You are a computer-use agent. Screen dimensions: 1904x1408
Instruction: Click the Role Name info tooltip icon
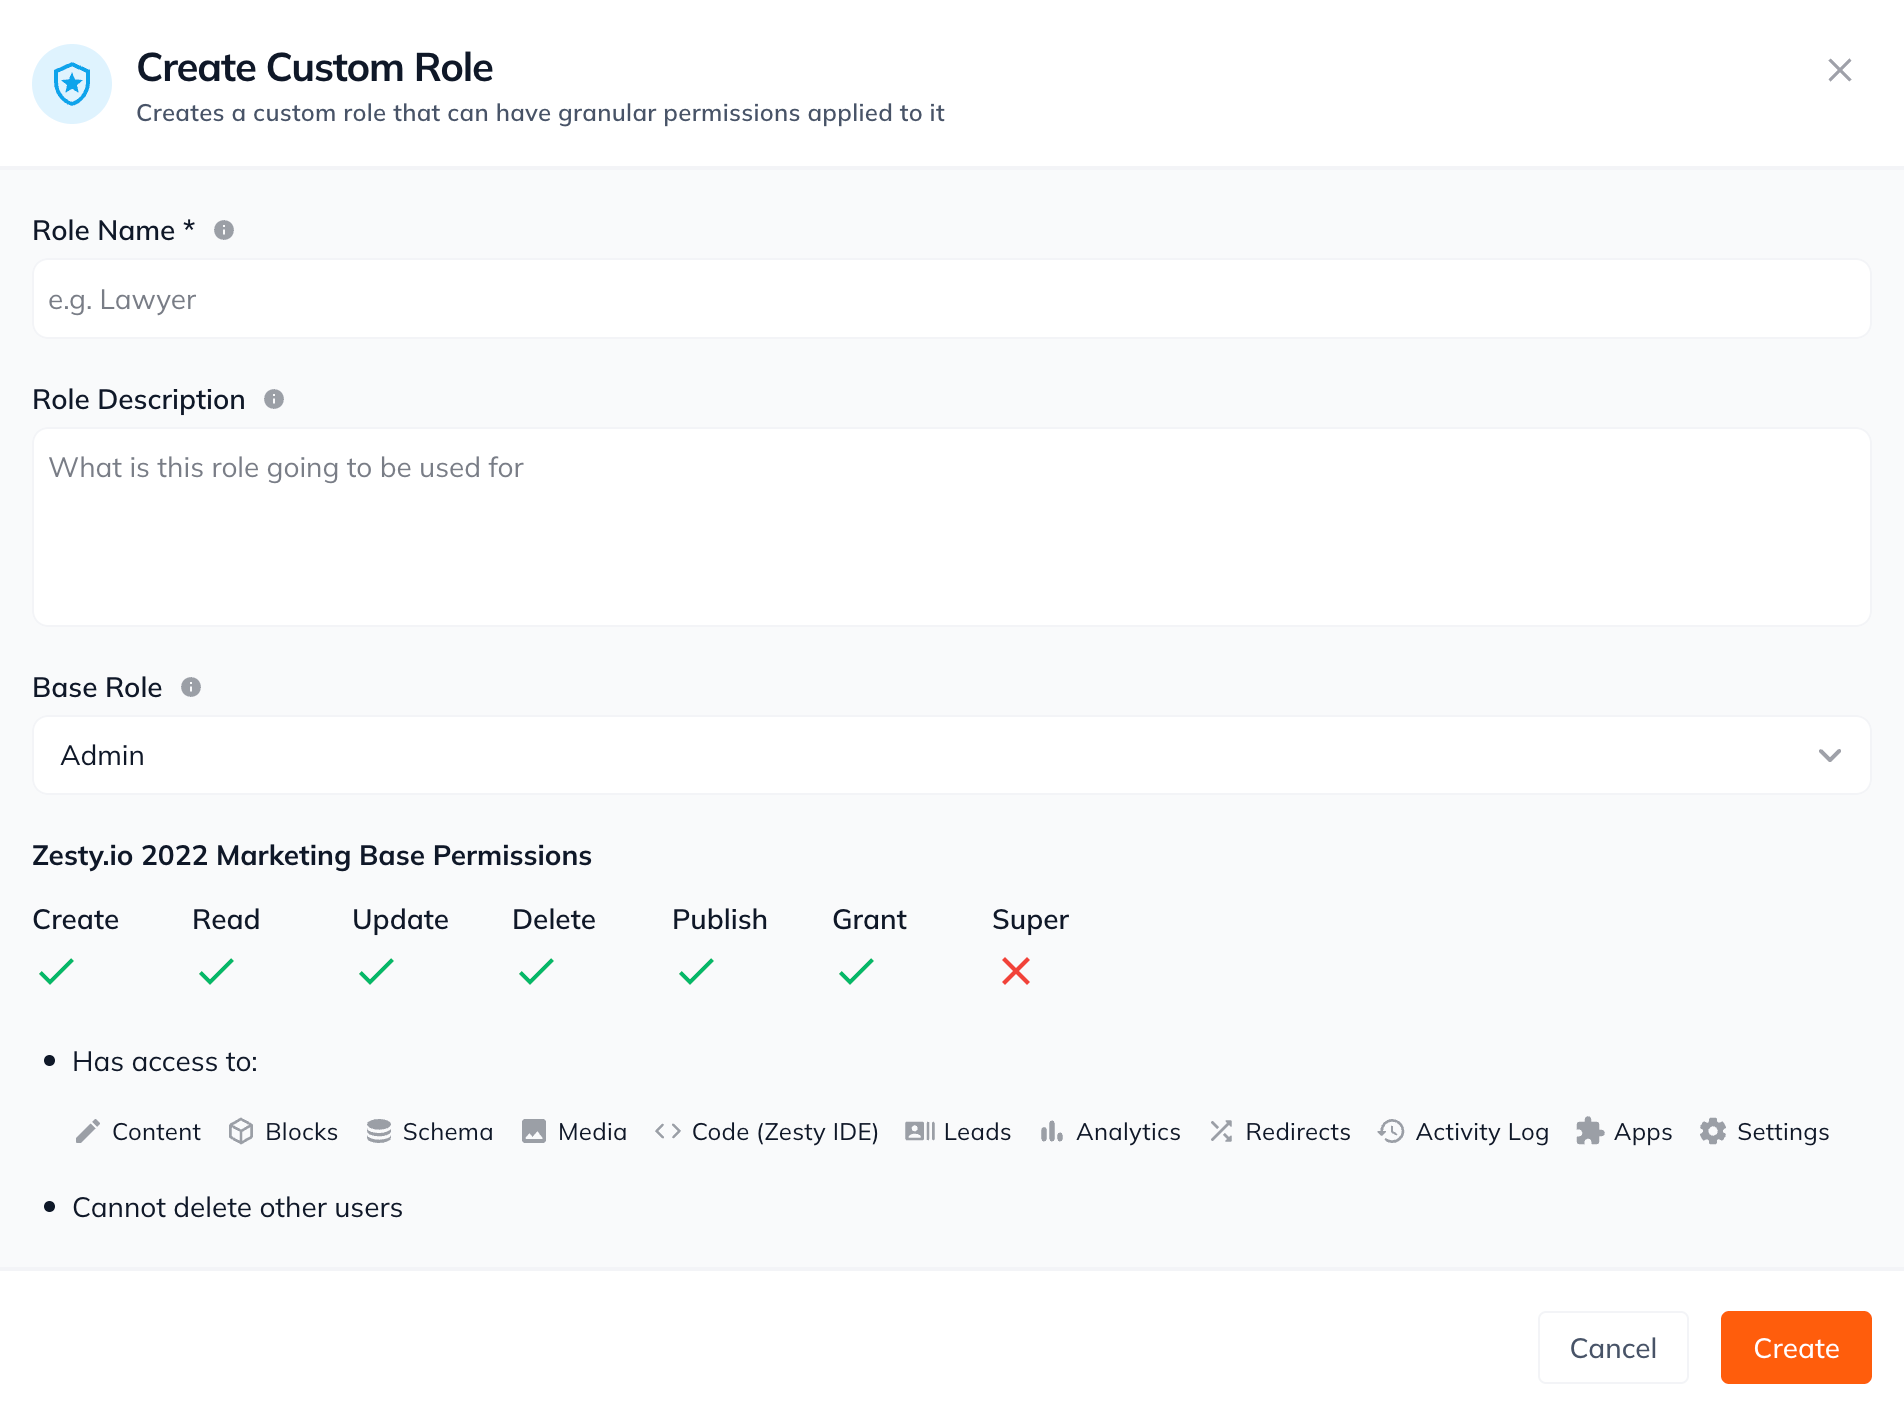pyautogui.click(x=224, y=228)
